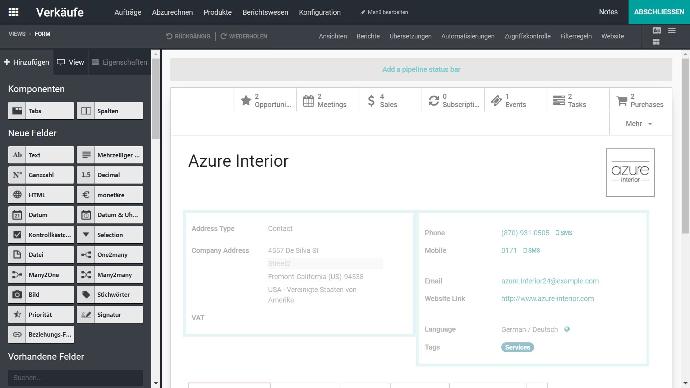Switch to the View tab
This screenshot has width=690, height=388.
pos(71,62)
